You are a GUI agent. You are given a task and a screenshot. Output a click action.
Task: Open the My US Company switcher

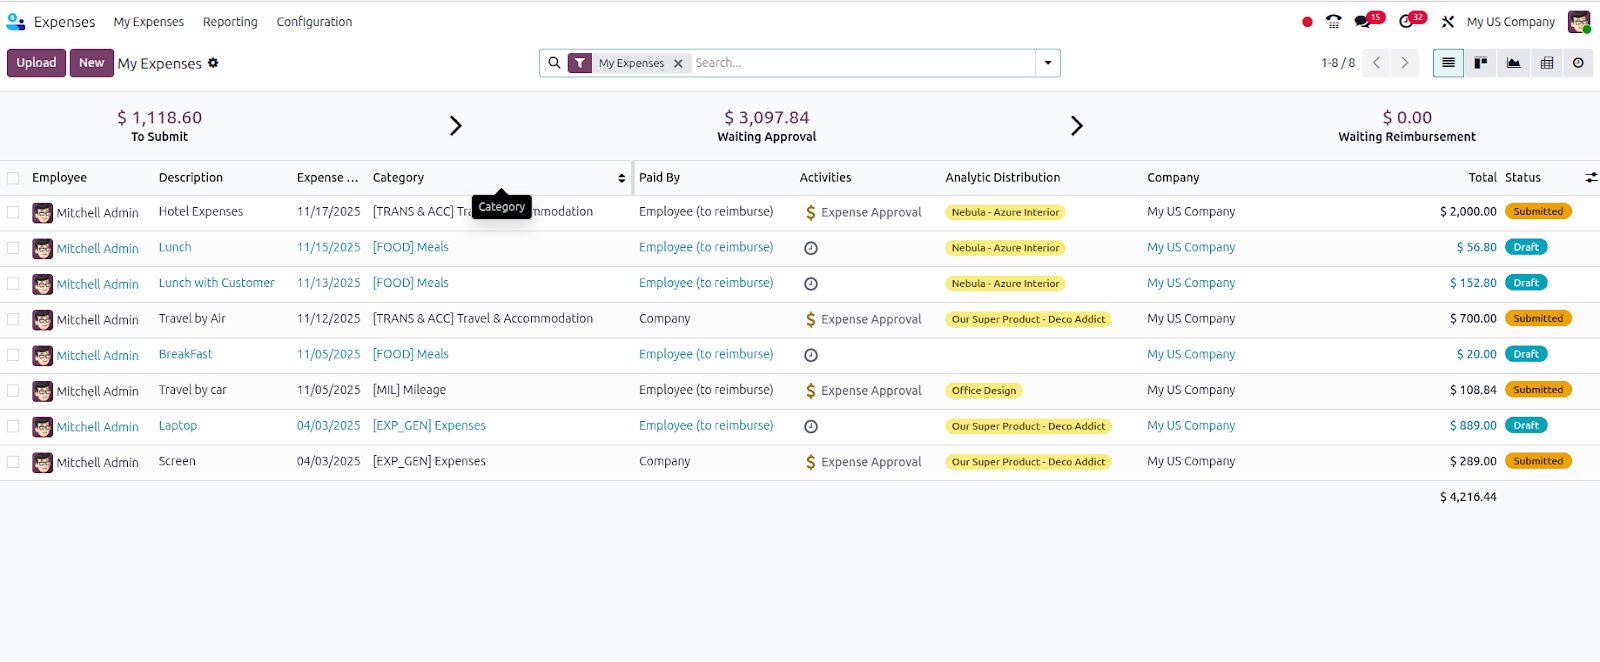pos(1510,21)
